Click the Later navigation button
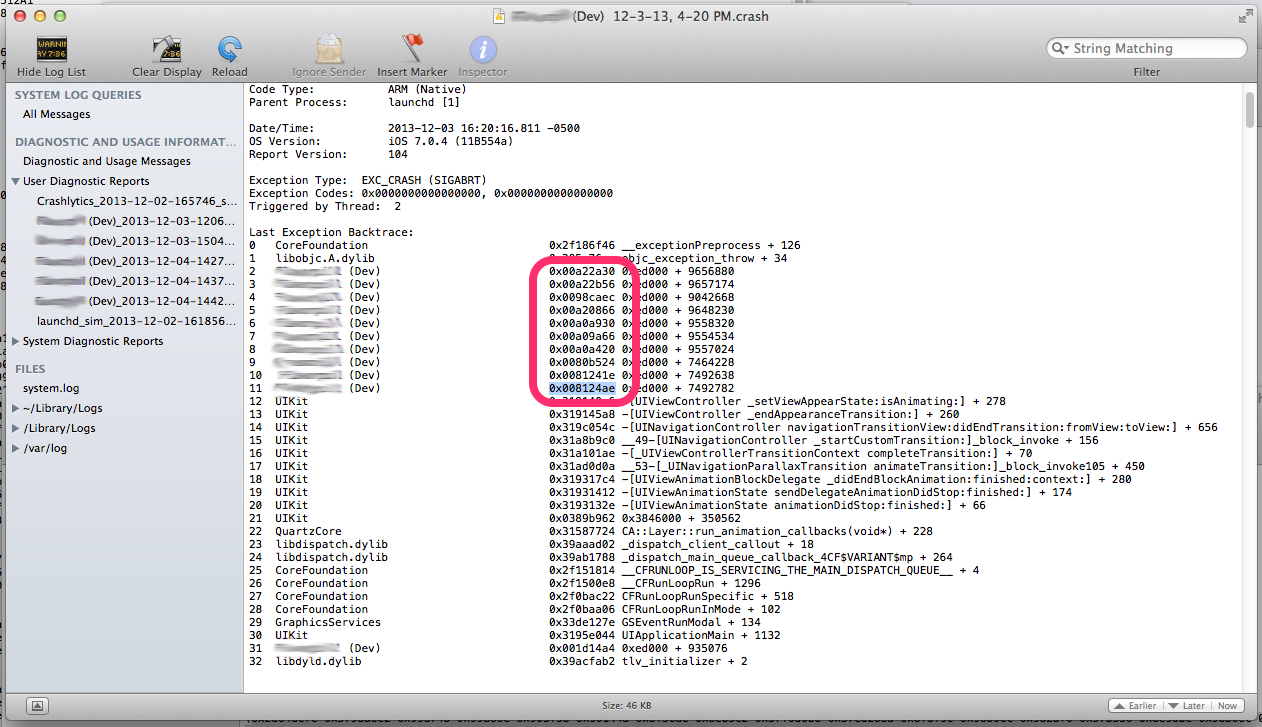This screenshot has width=1262, height=727. (1188, 706)
